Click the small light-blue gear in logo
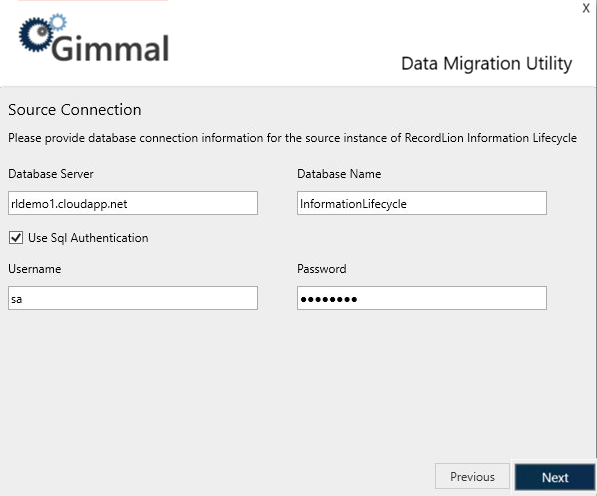The width and height of the screenshot is (597, 496). coord(58,22)
